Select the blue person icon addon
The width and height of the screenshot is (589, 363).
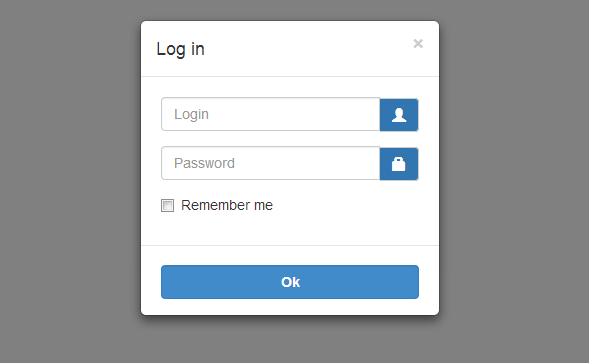pos(399,115)
